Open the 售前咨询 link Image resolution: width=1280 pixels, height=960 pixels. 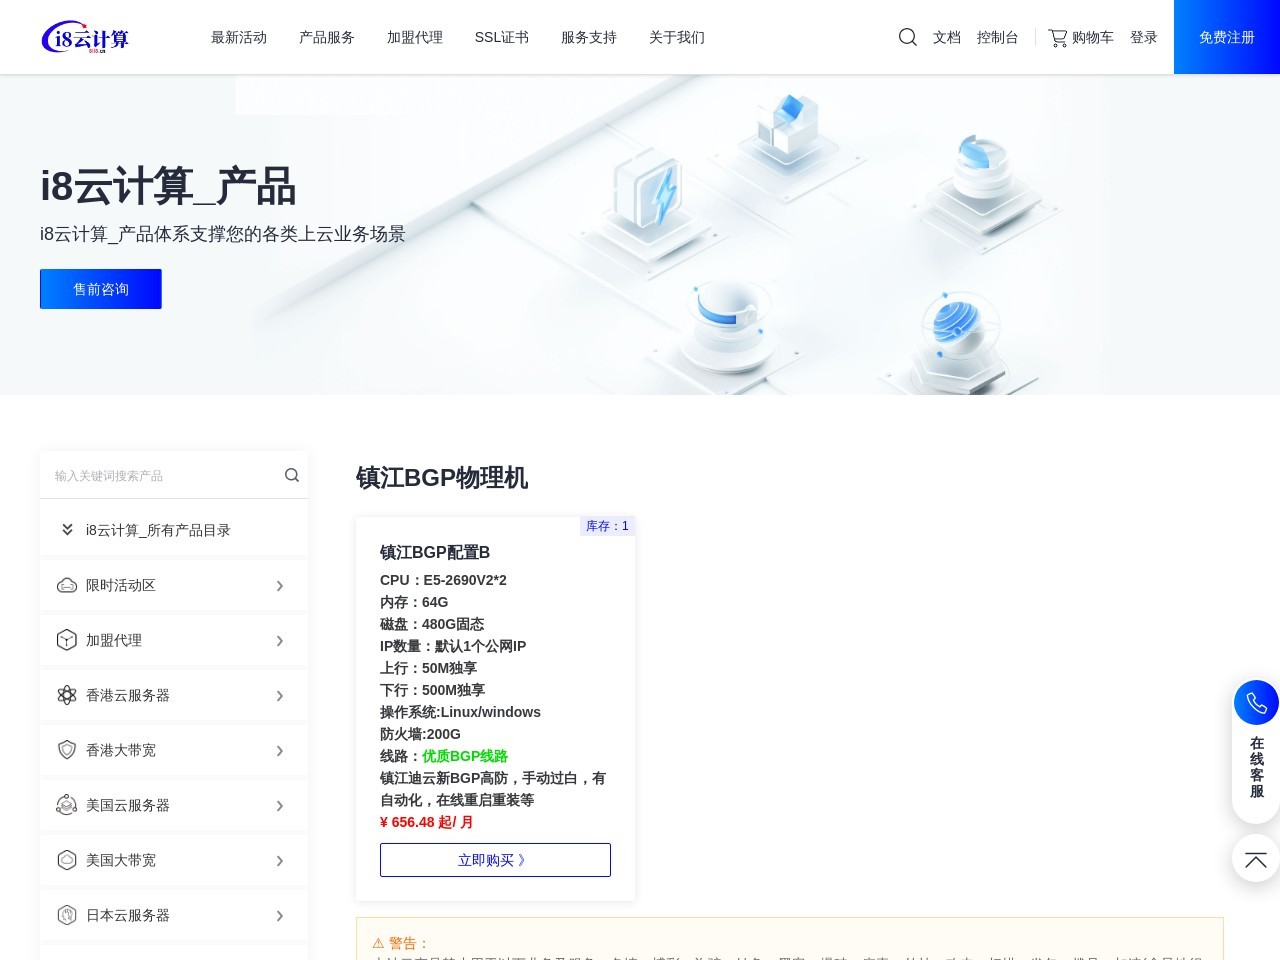coord(100,289)
